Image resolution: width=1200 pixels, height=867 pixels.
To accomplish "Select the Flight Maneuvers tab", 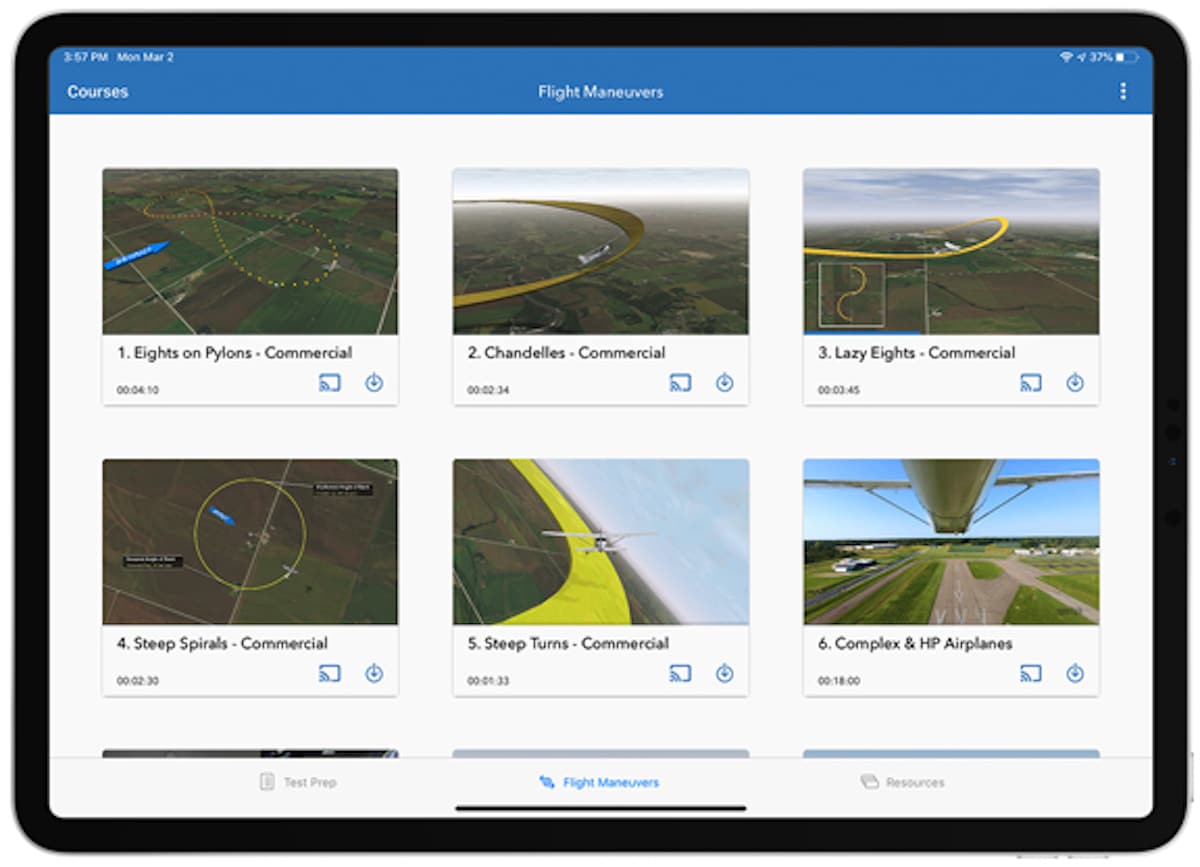I will [x=599, y=782].
